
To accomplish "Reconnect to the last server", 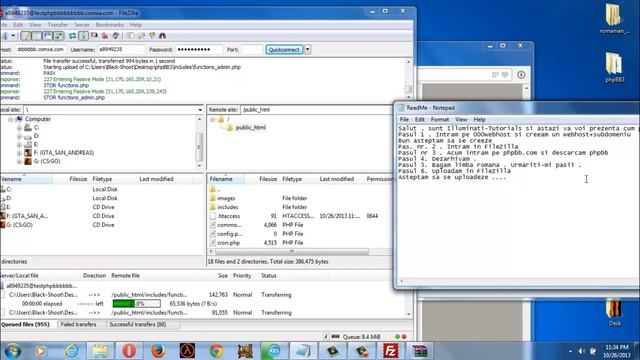I will click(116, 36).
